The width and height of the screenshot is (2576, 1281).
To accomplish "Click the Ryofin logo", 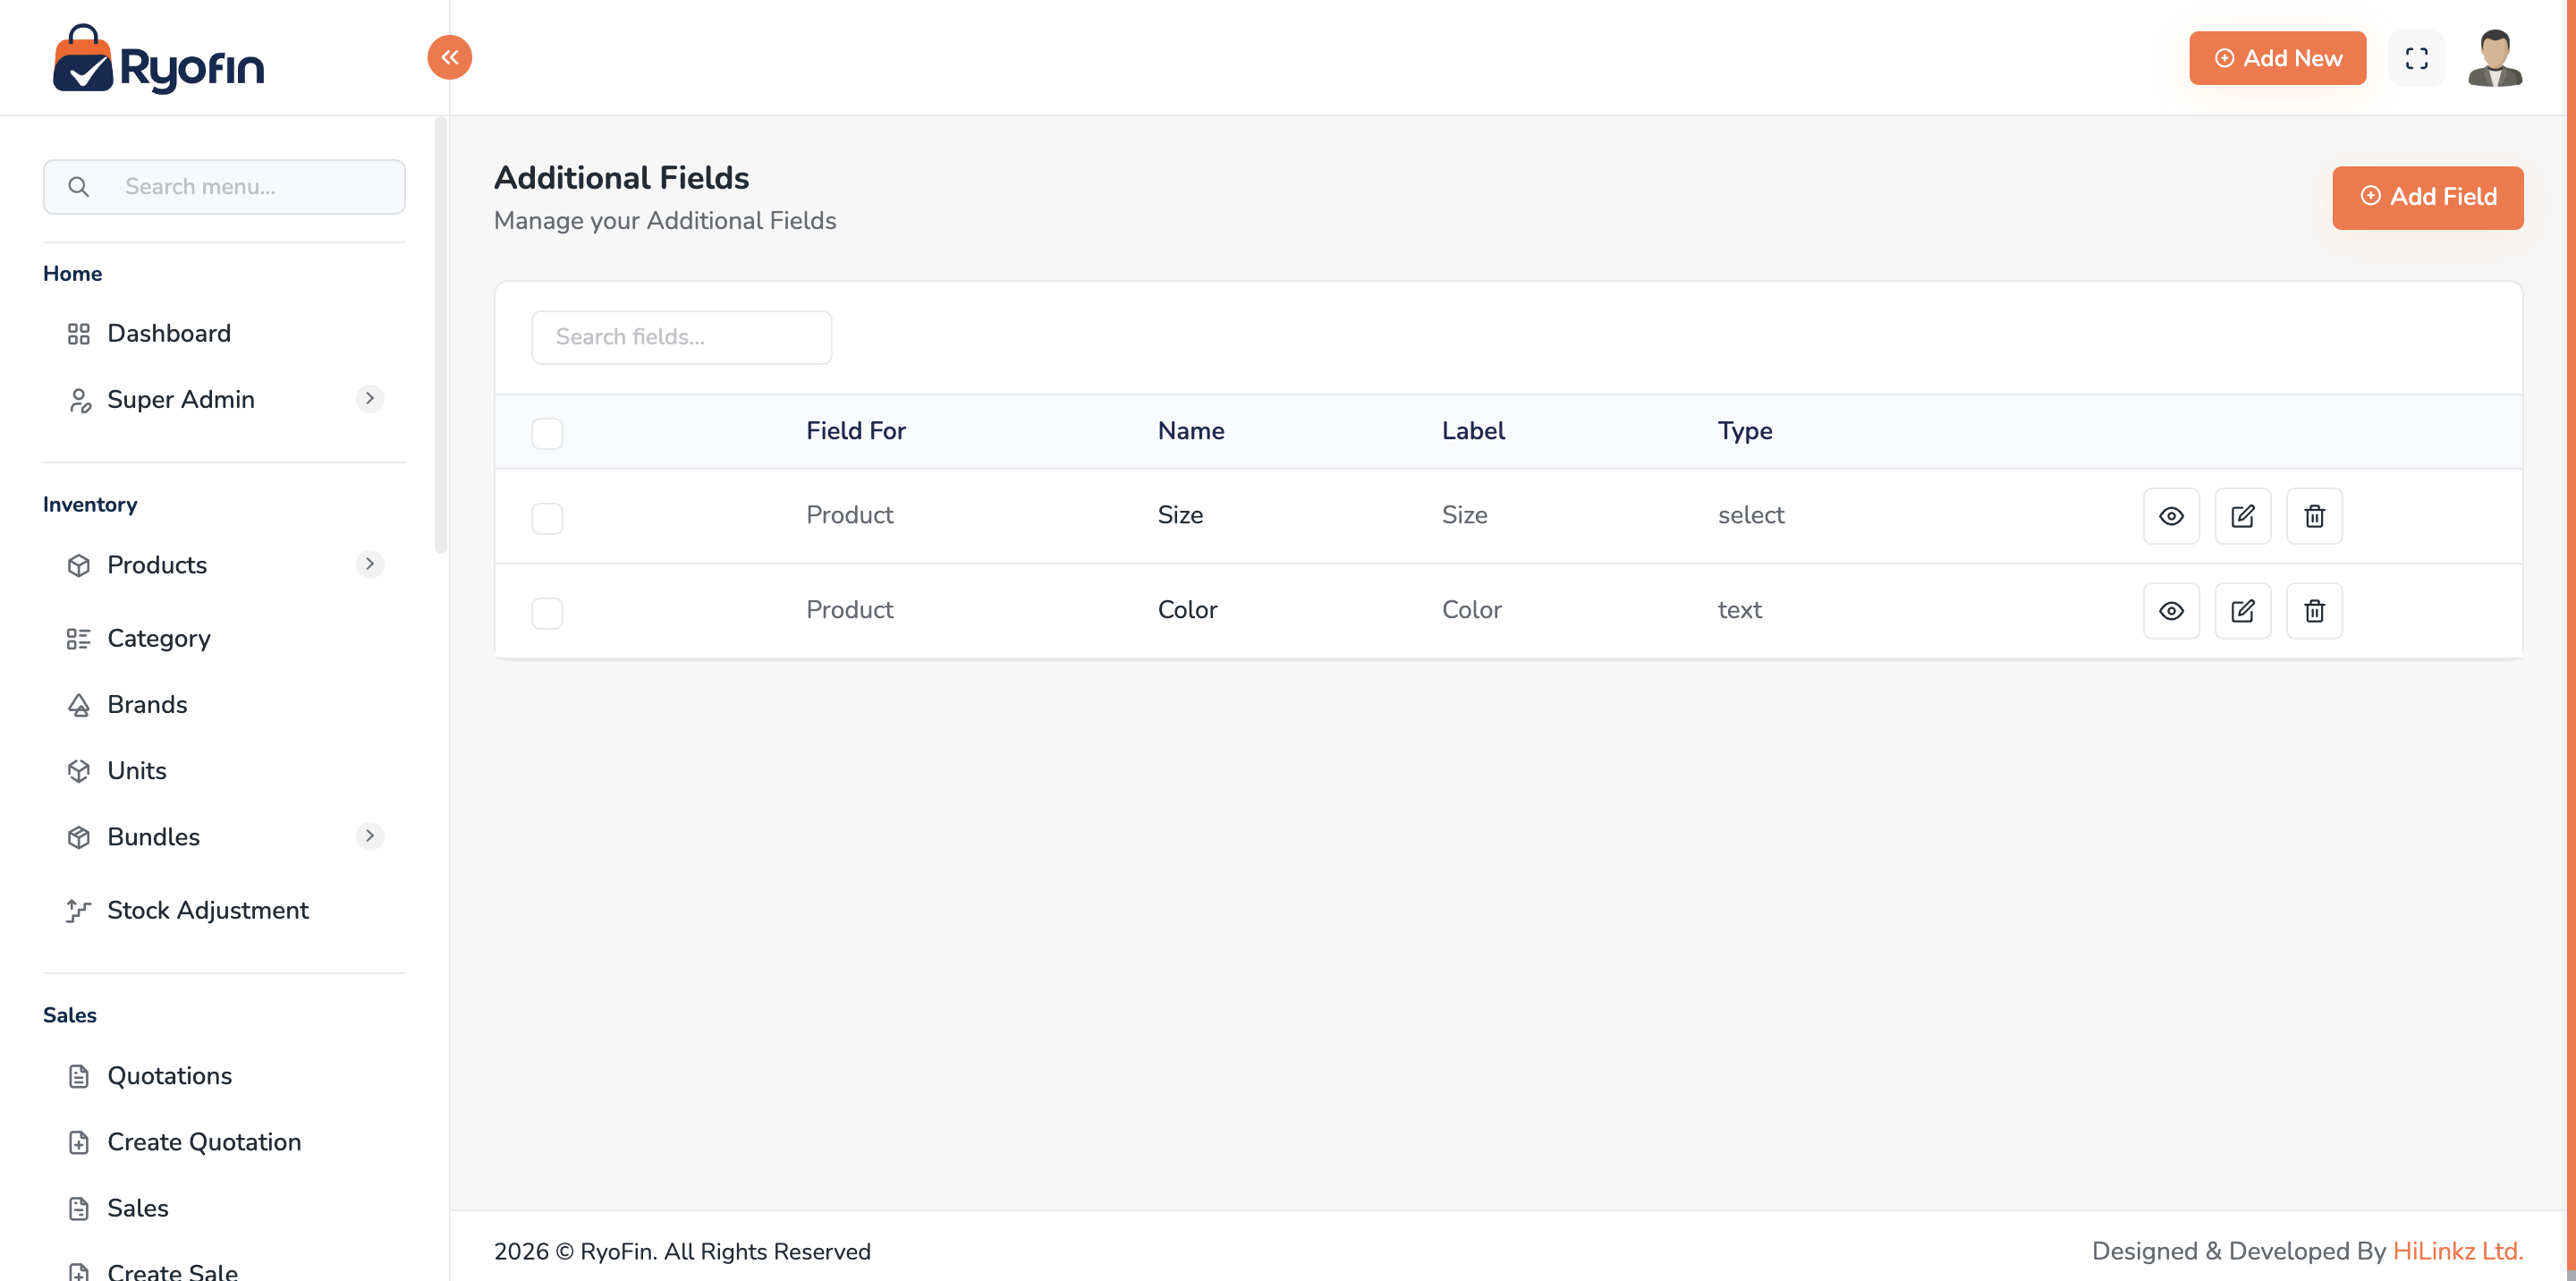I will click(158, 59).
